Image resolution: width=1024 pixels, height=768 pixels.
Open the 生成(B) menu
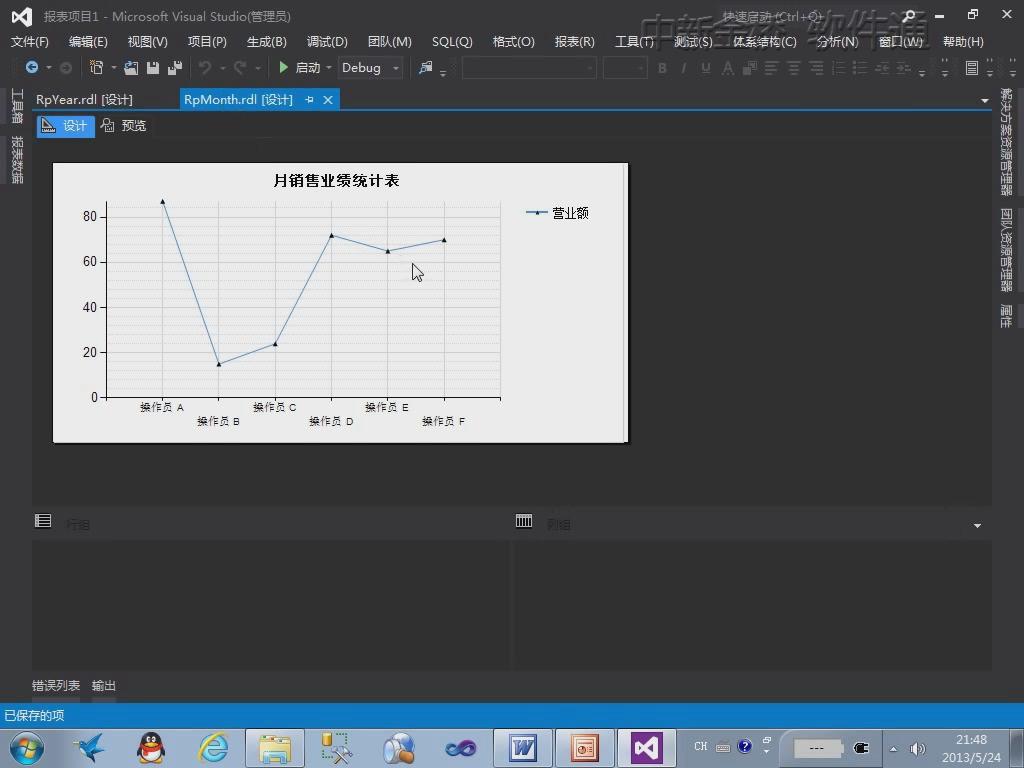[x=266, y=42]
